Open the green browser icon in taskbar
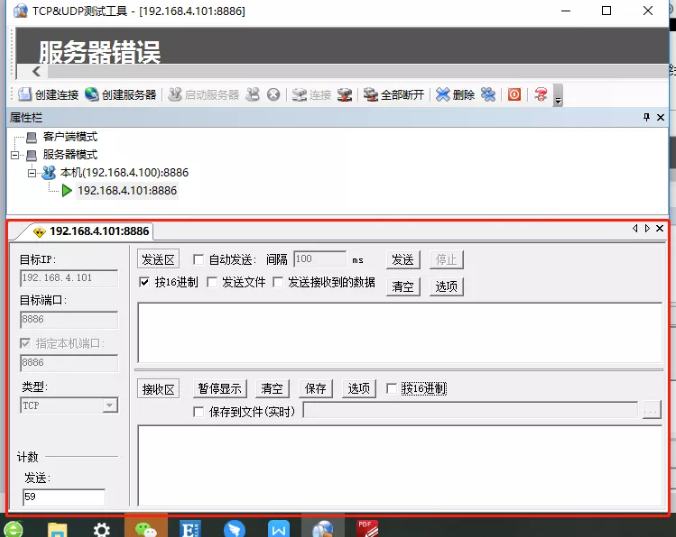676x537 pixels. (x=13, y=529)
